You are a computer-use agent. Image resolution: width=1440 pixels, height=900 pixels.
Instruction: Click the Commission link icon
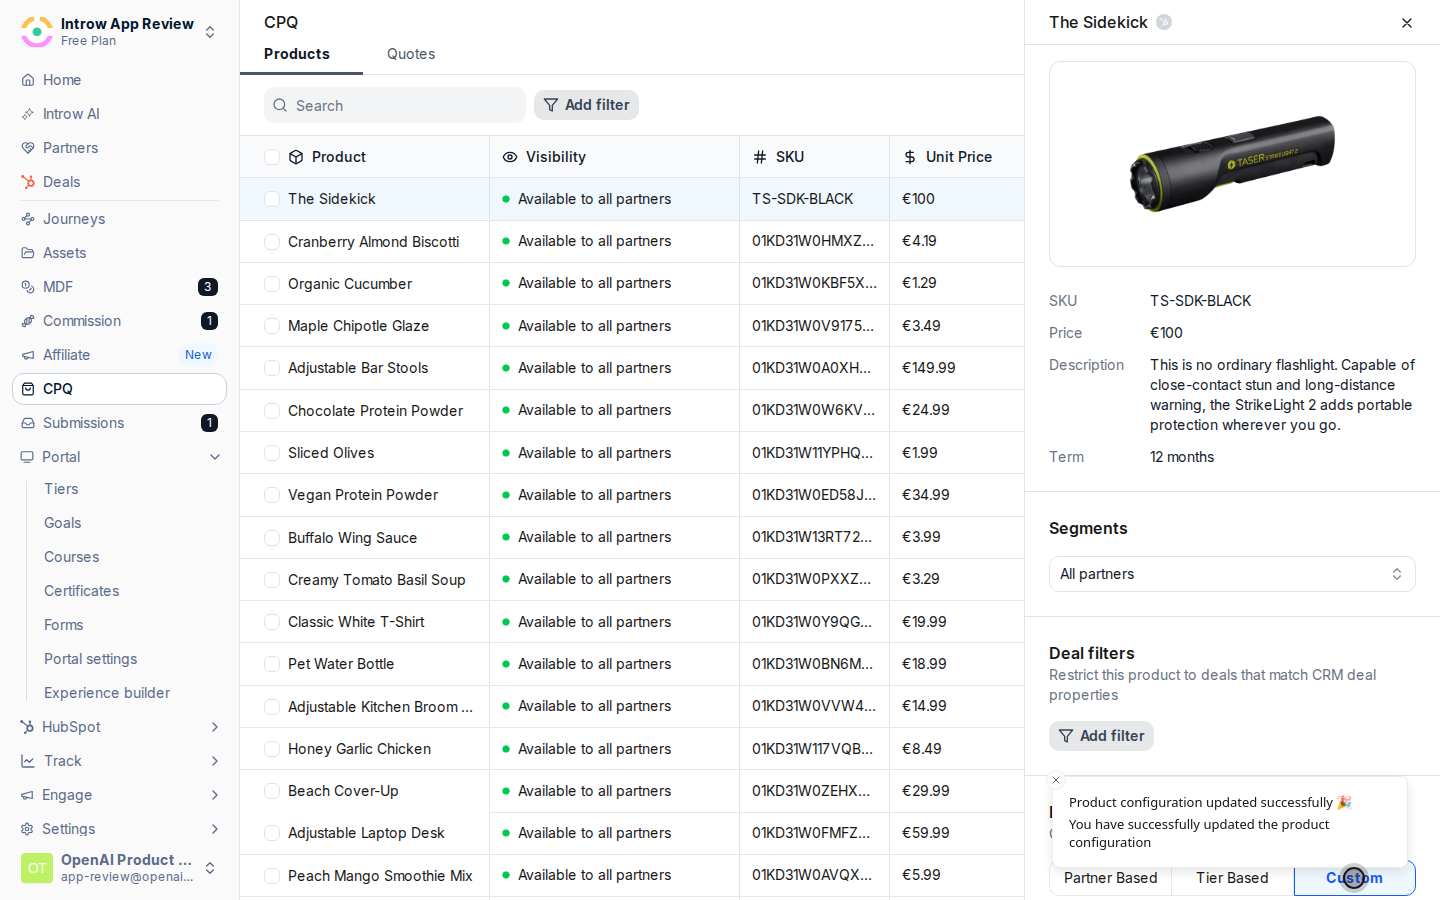point(28,321)
